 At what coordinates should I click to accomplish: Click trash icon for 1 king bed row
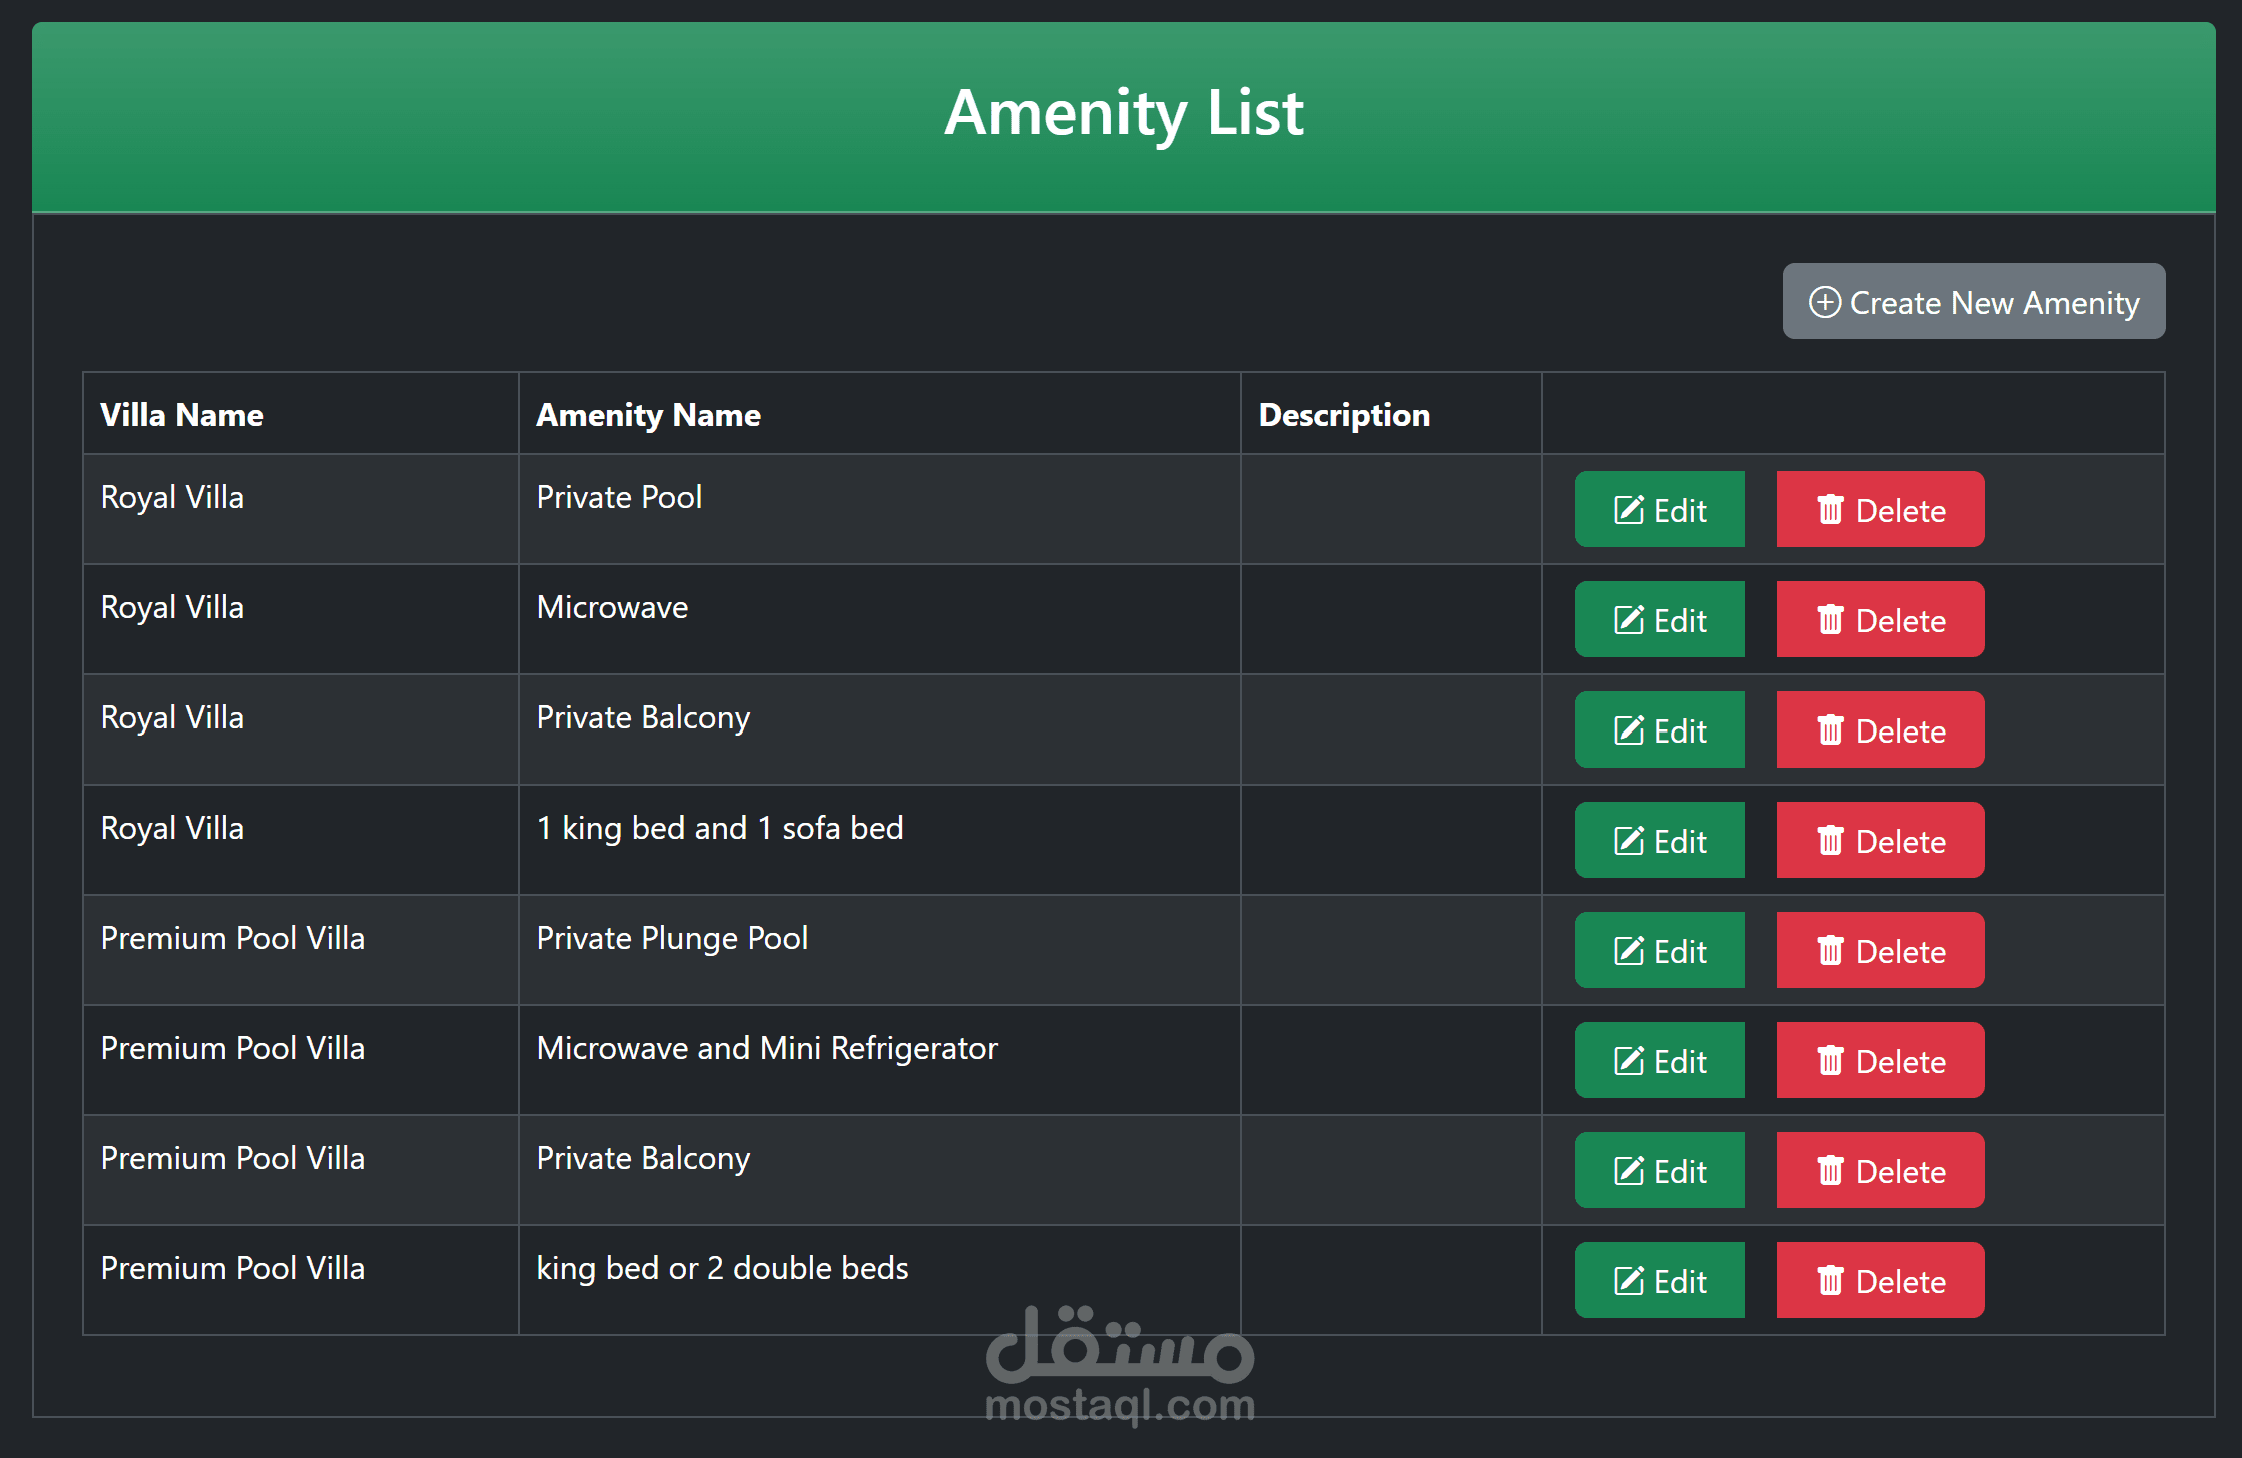tap(1830, 841)
